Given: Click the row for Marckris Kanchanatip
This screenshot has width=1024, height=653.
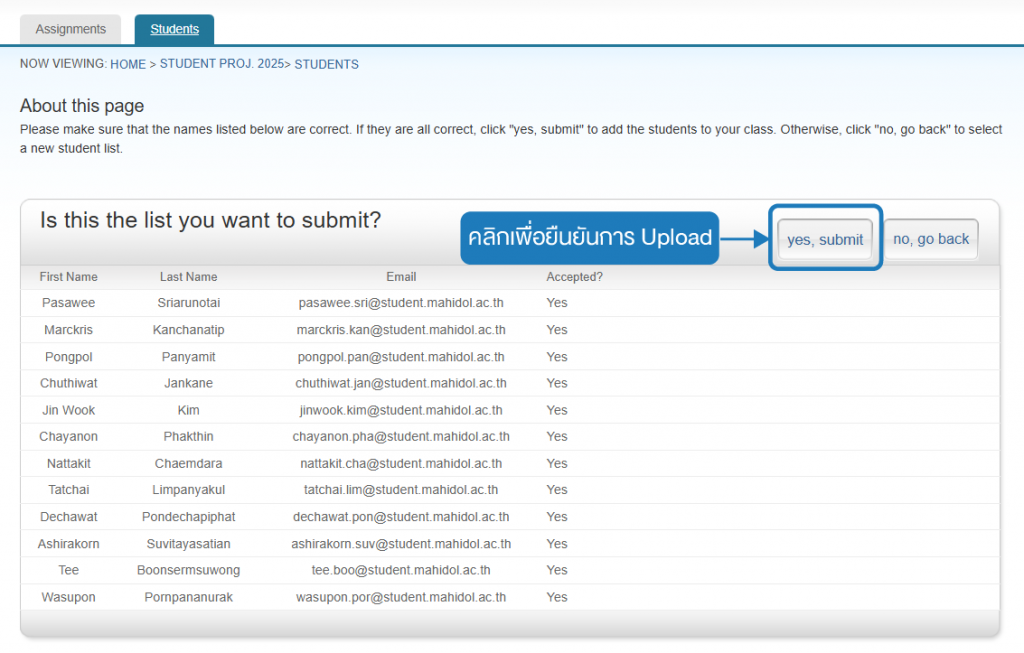Looking at the screenshot, I should point(510,330).
